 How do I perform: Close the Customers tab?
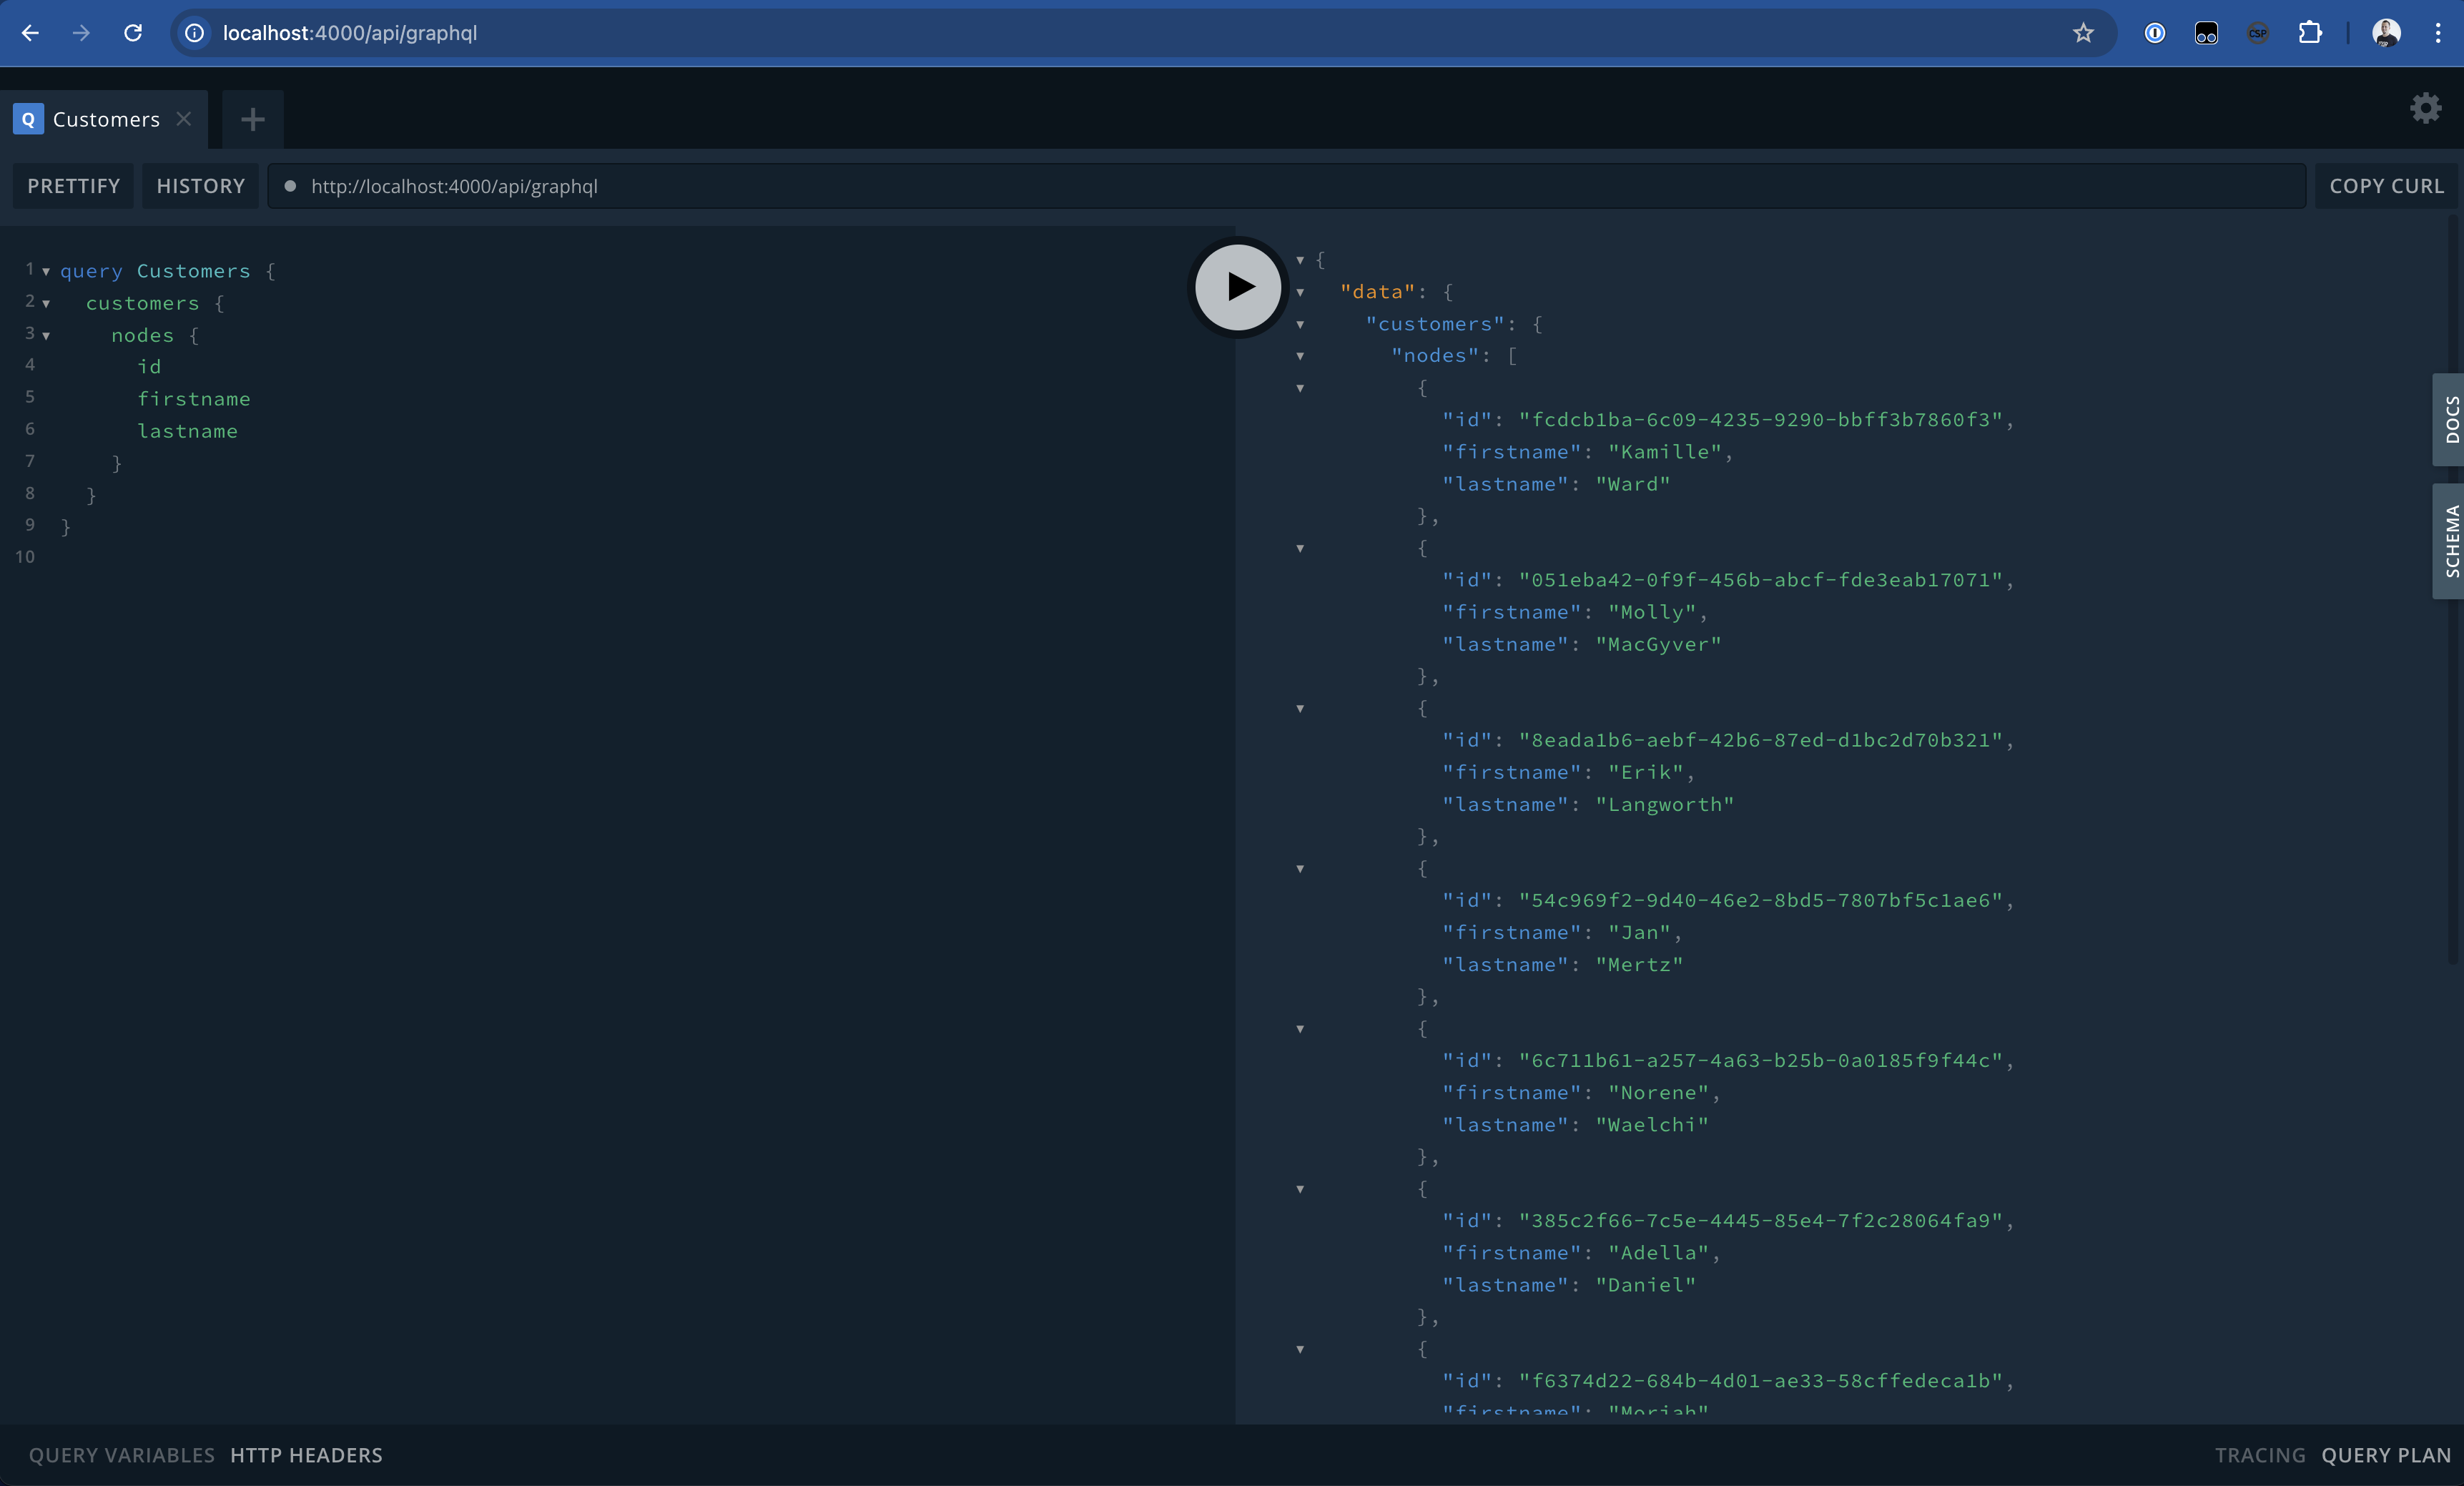pos(184,119)
